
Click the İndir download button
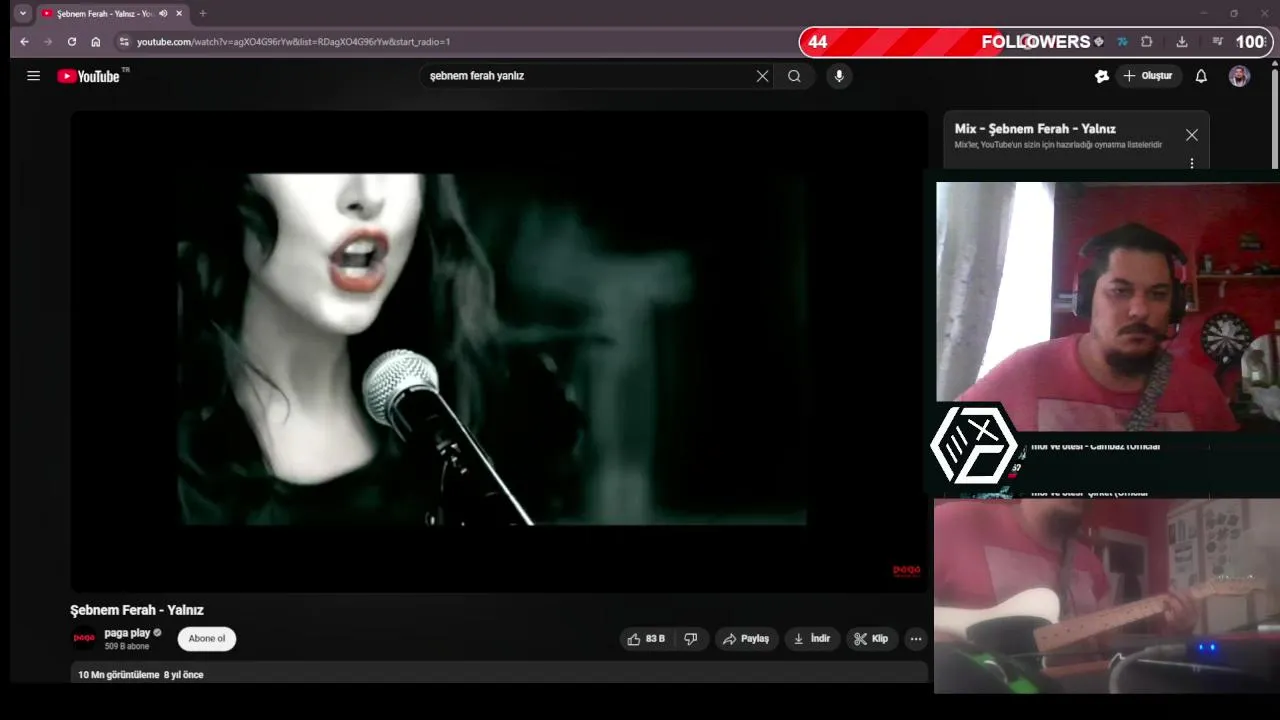812,639
